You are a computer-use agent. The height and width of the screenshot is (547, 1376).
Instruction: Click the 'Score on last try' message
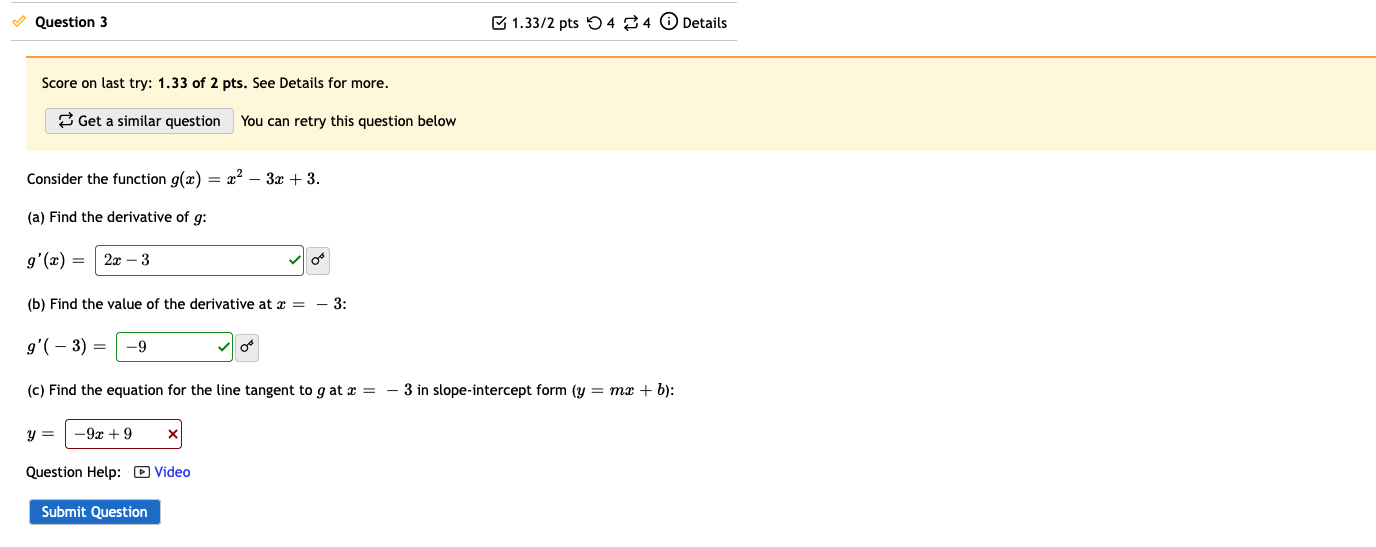tap(215, 83)
